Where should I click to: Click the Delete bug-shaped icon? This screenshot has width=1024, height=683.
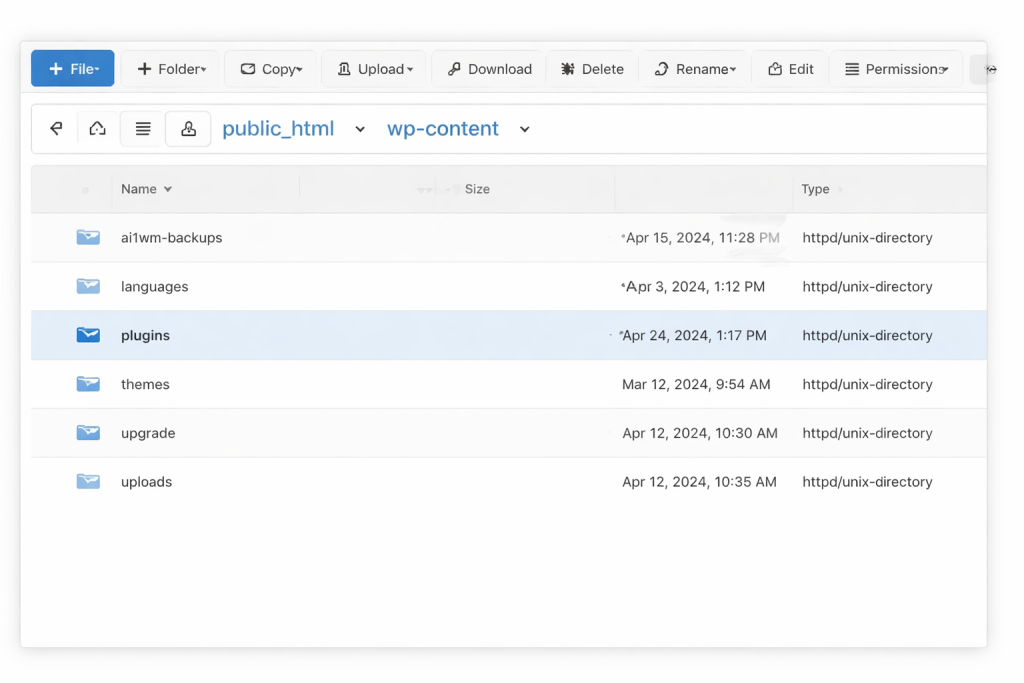(x=568, y=69)
